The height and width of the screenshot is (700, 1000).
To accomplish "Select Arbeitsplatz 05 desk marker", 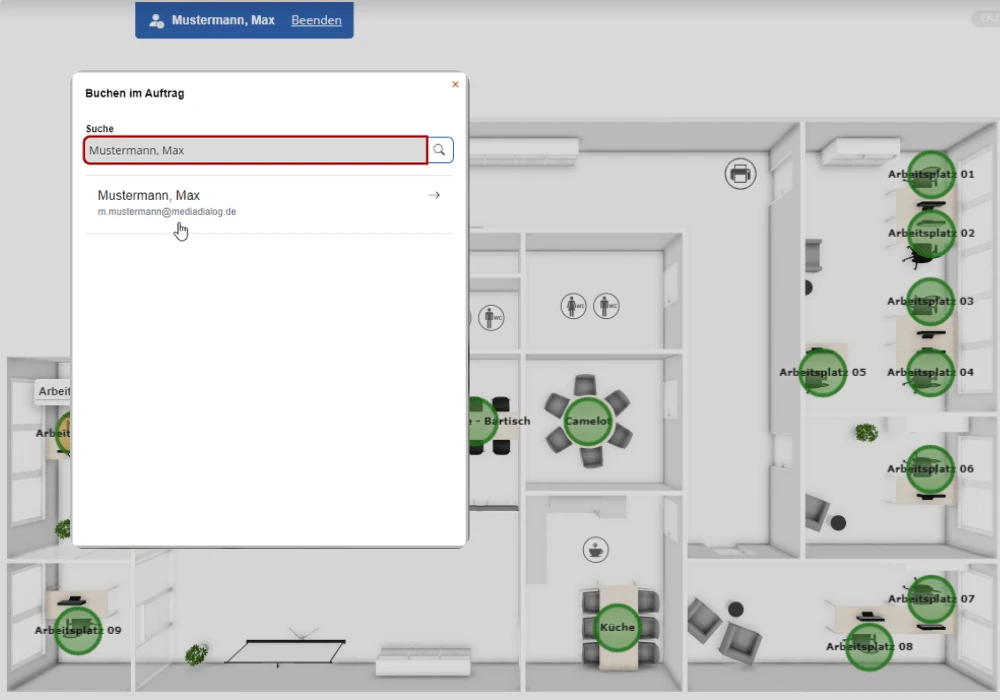I will [x=823, y=372].
